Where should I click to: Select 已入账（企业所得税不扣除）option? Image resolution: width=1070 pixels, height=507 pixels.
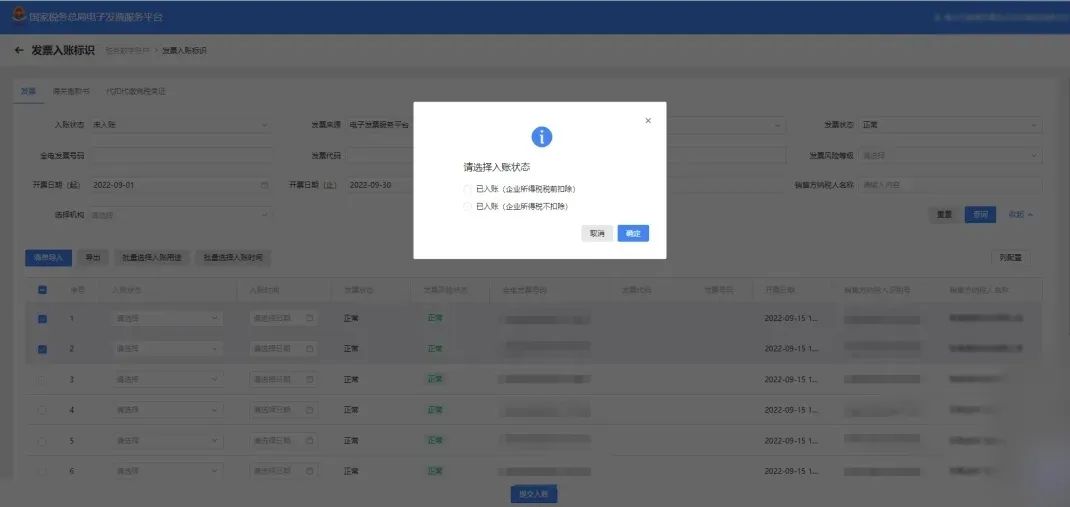[468, 206]
